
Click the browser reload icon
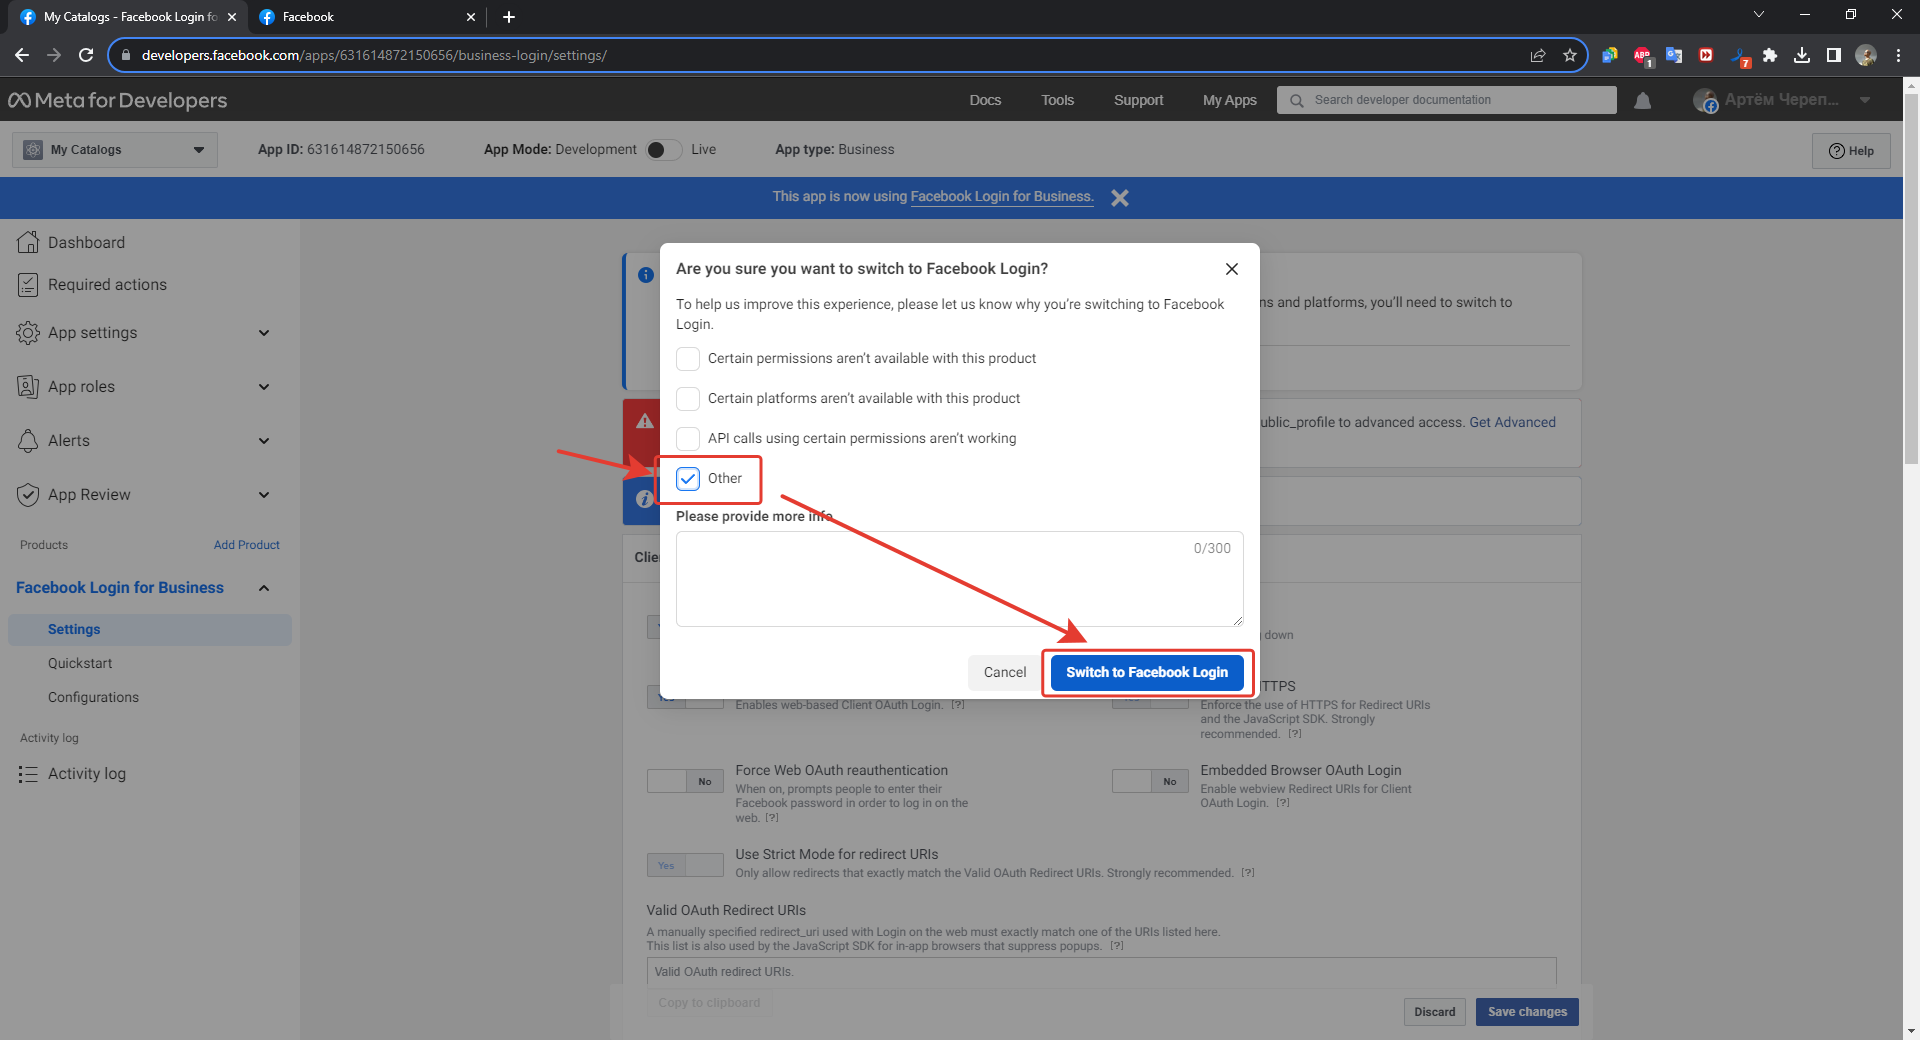pyautogui.click(x=86, y=55)
